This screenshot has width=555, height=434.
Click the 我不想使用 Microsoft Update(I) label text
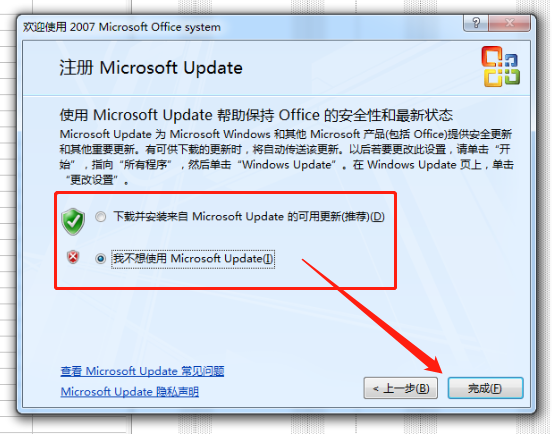[193, 259]
